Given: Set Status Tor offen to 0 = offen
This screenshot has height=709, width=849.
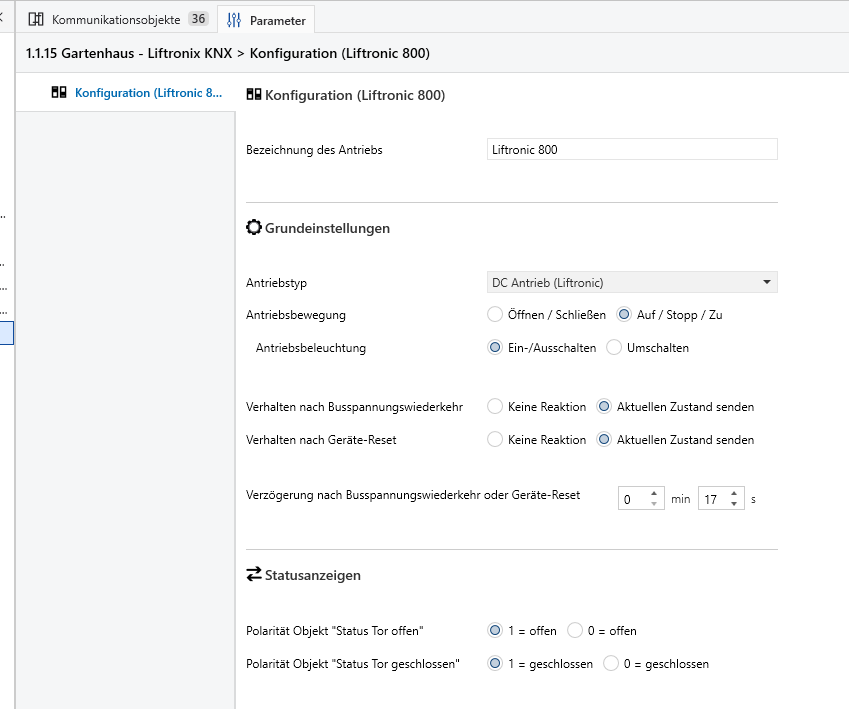Looking at the screenshot, I should coord(575,631).
